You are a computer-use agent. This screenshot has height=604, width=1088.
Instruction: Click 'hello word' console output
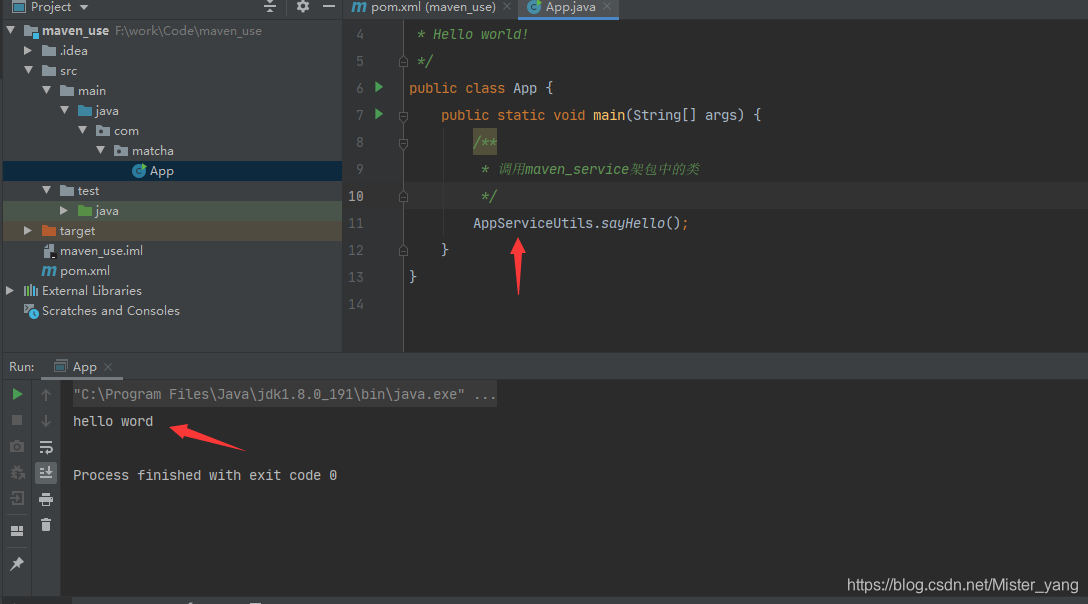113,421
